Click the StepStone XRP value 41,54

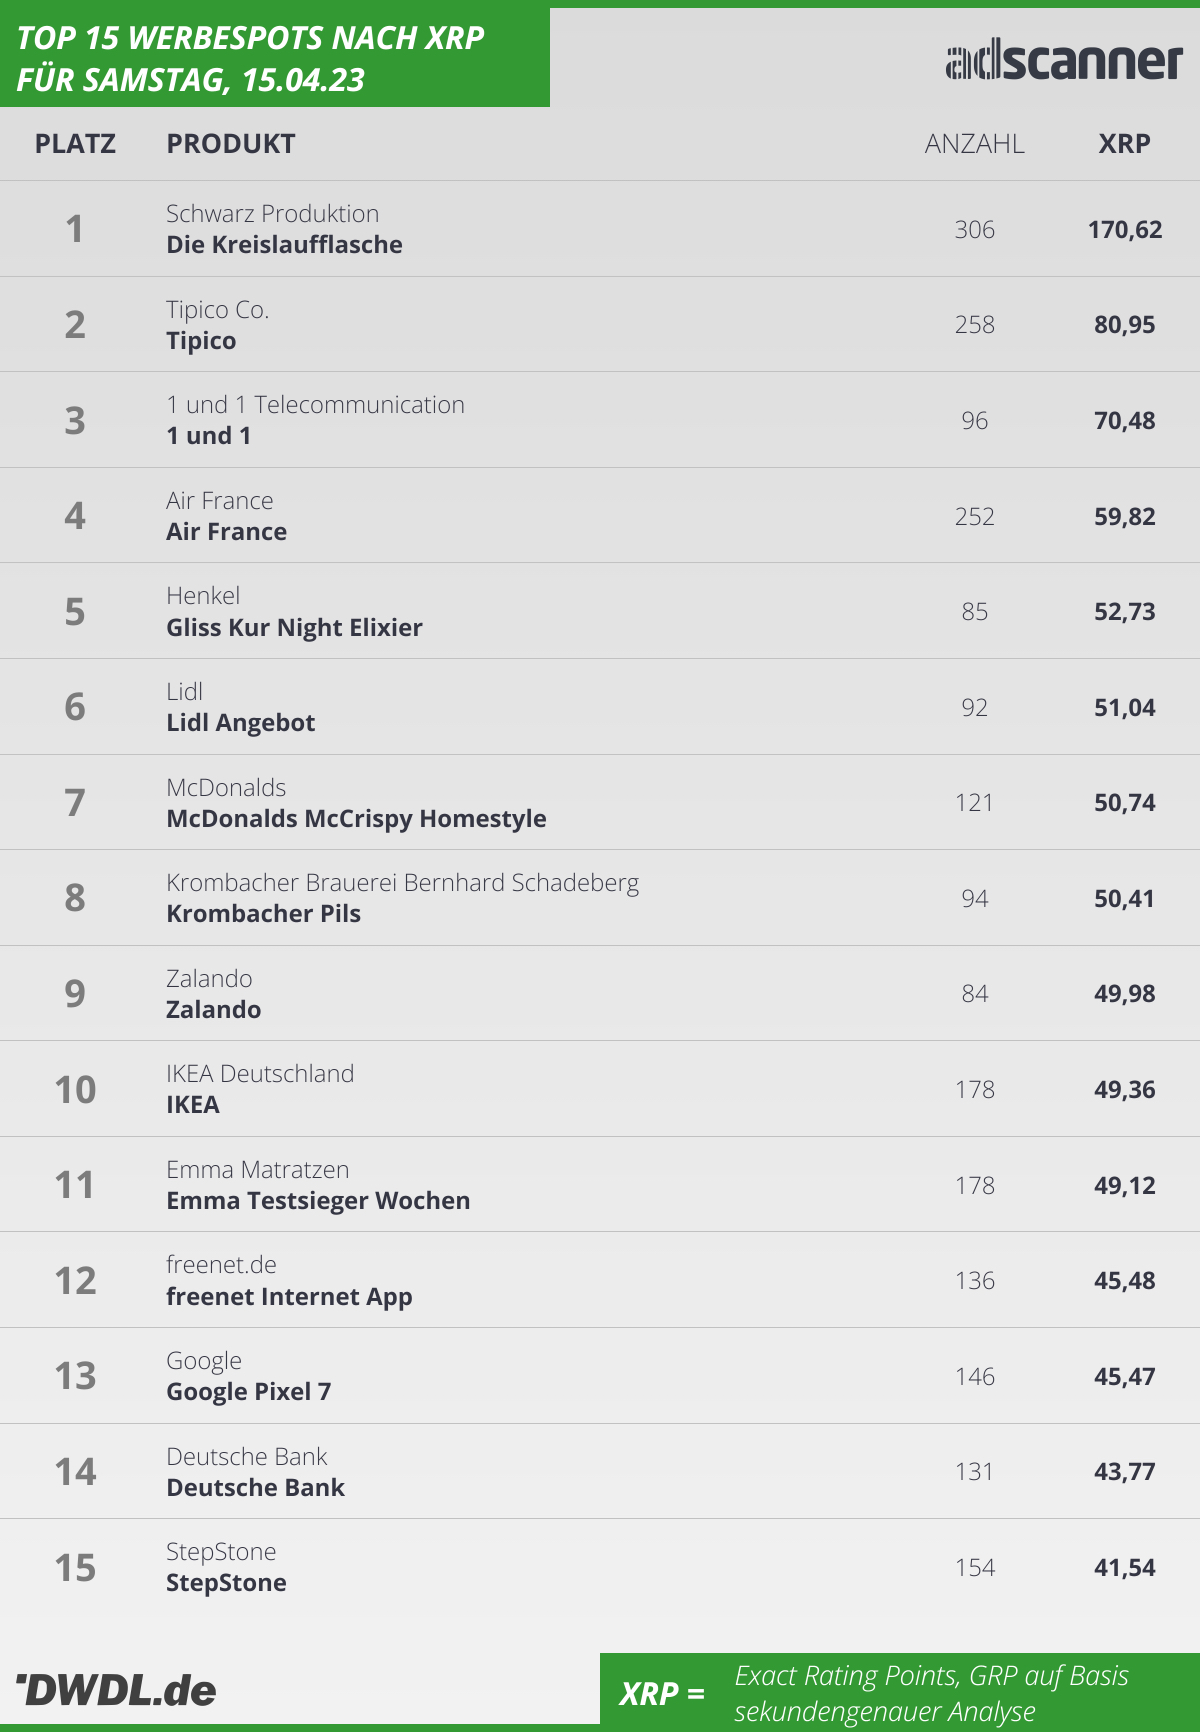click(1124, 1567)
